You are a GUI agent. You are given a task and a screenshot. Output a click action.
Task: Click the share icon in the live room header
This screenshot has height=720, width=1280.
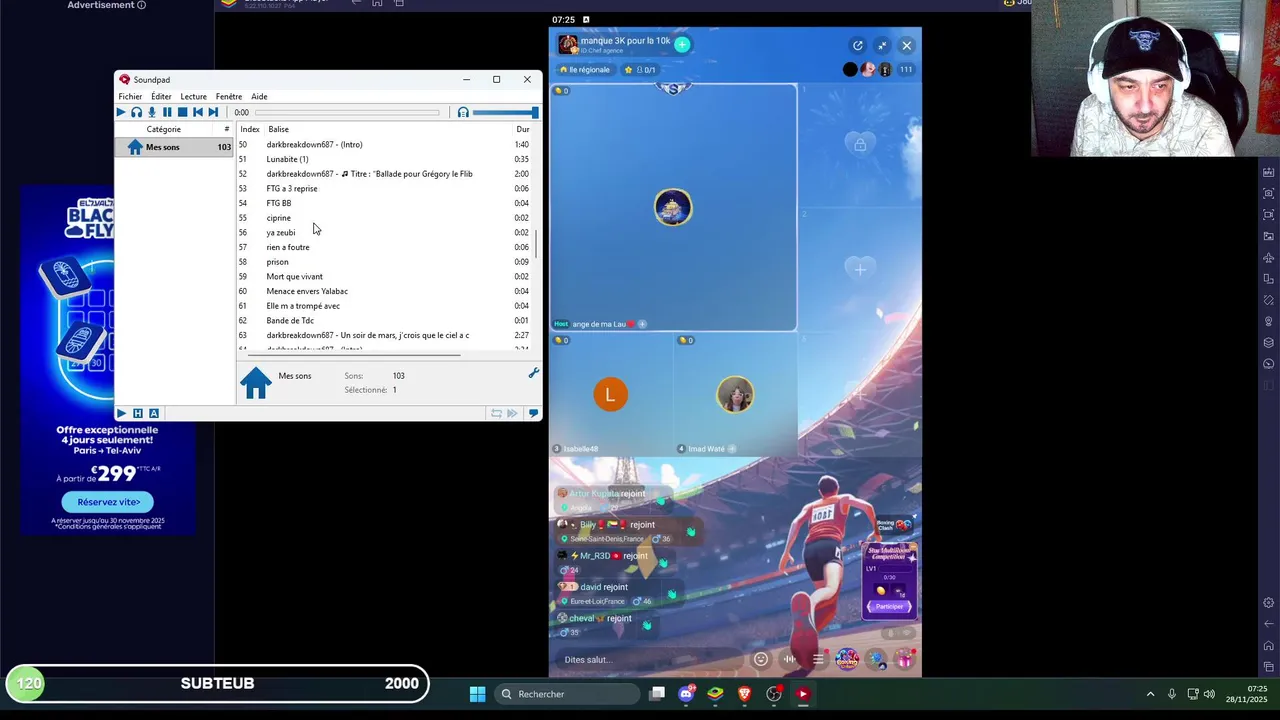click(857, 45)
